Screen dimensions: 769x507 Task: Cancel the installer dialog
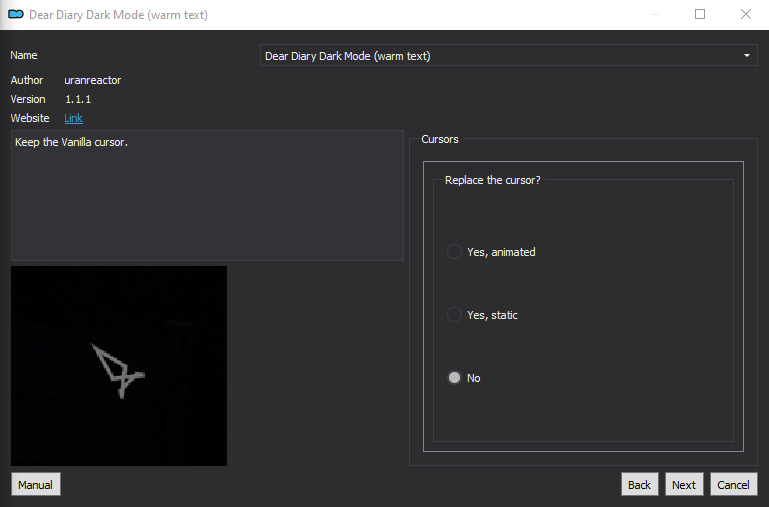[734, 484]
